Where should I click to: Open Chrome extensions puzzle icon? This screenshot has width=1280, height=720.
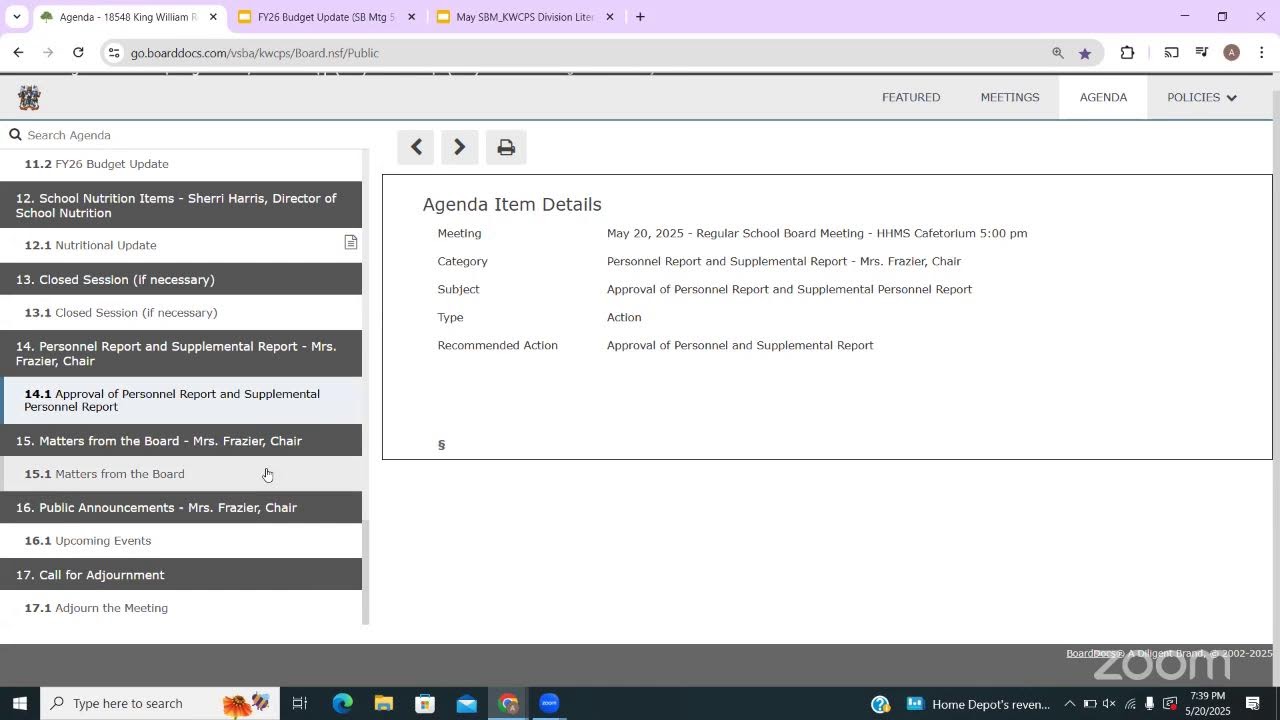(1127, 53)
